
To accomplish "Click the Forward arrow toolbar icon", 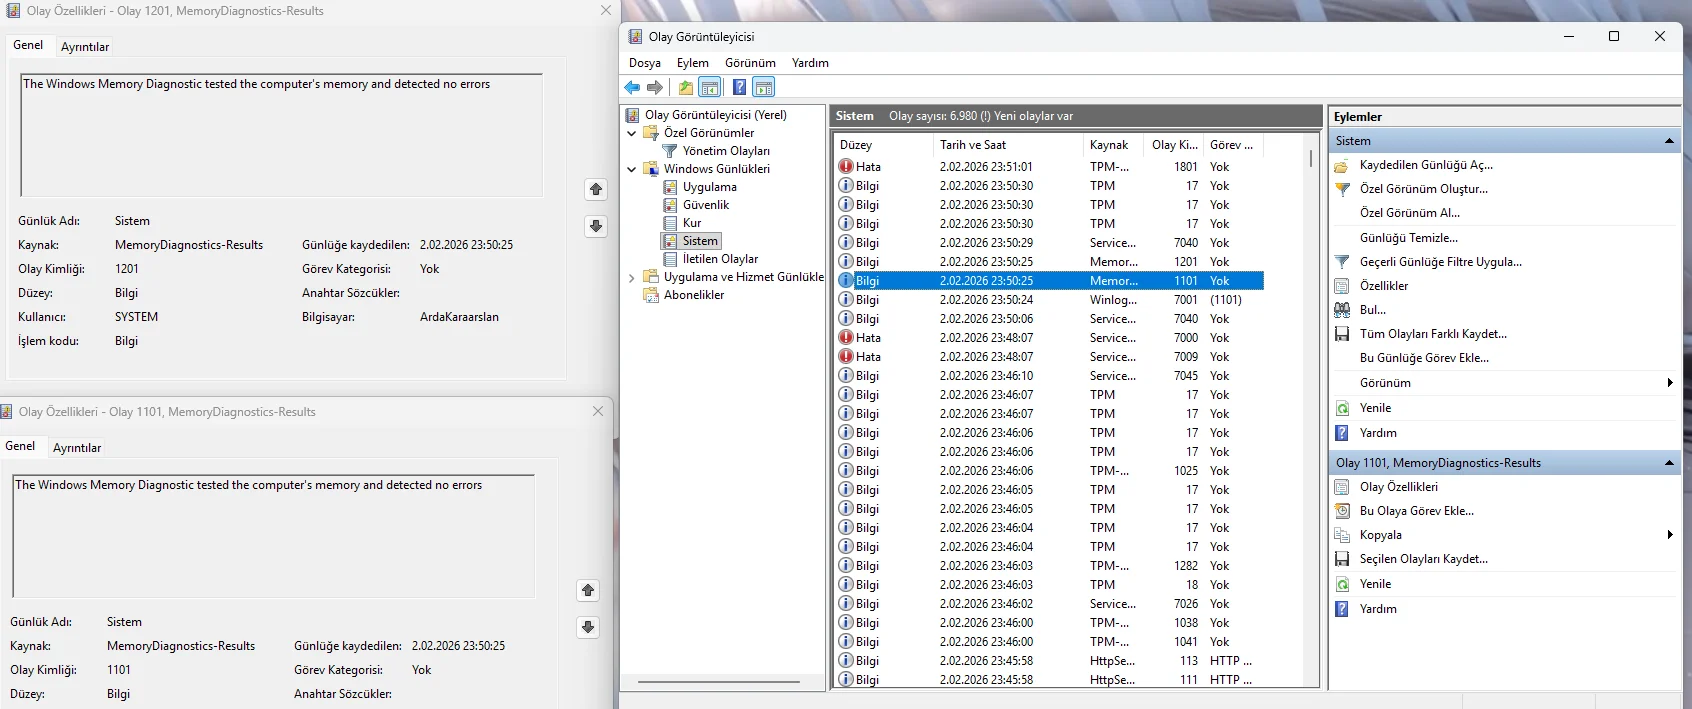I will click(x=655, y=88).
